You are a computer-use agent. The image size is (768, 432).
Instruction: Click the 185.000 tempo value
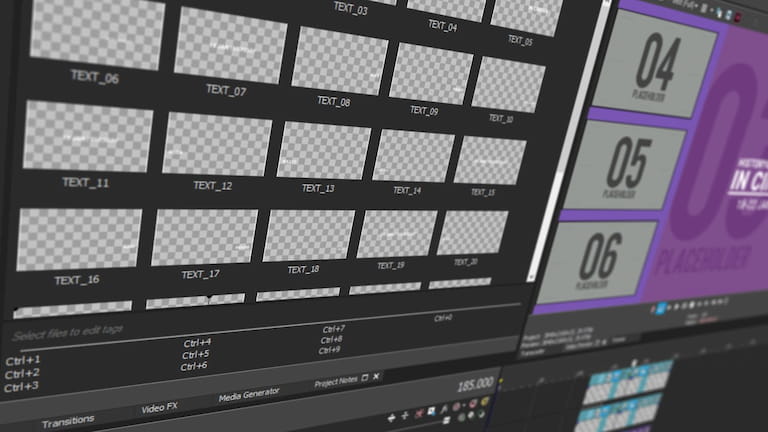475,385
